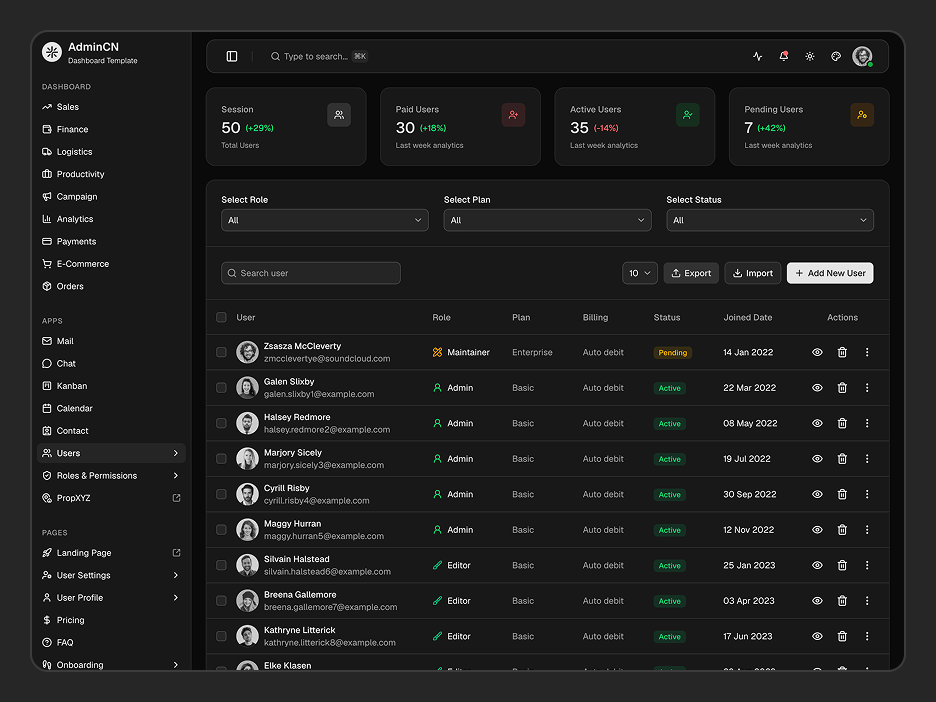Click the AdminCN logo icon

pyautogui.click(x=52, y=52)
